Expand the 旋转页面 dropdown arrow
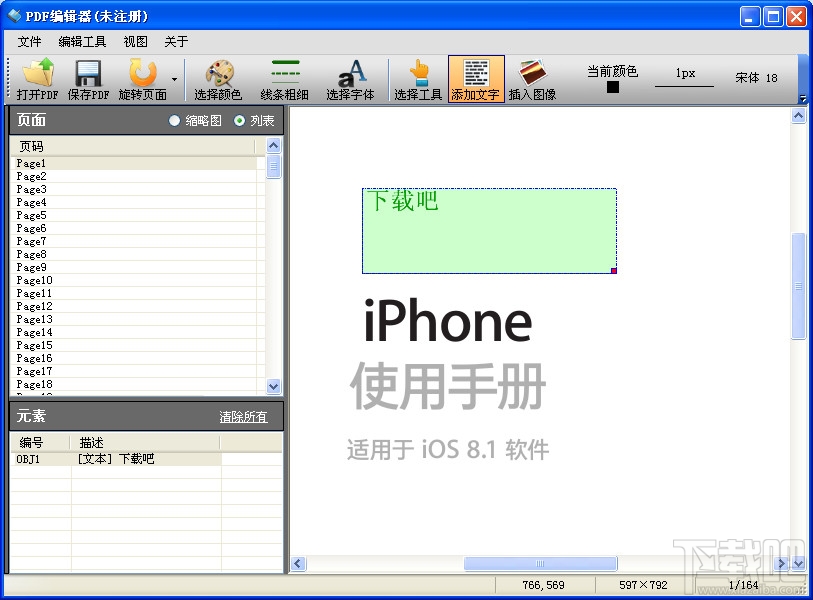 pyautogui.click(x=175, y=79)
